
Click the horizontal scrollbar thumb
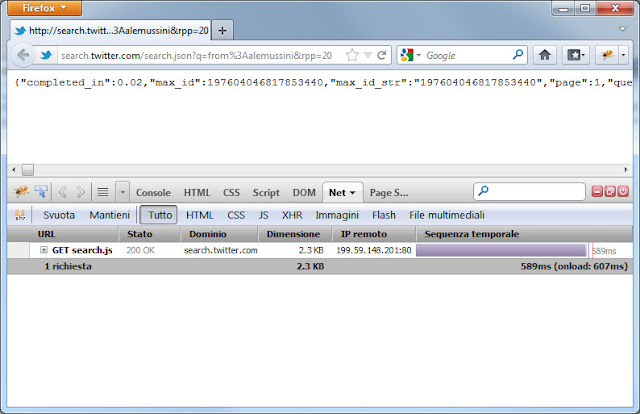tap(28, 169)
